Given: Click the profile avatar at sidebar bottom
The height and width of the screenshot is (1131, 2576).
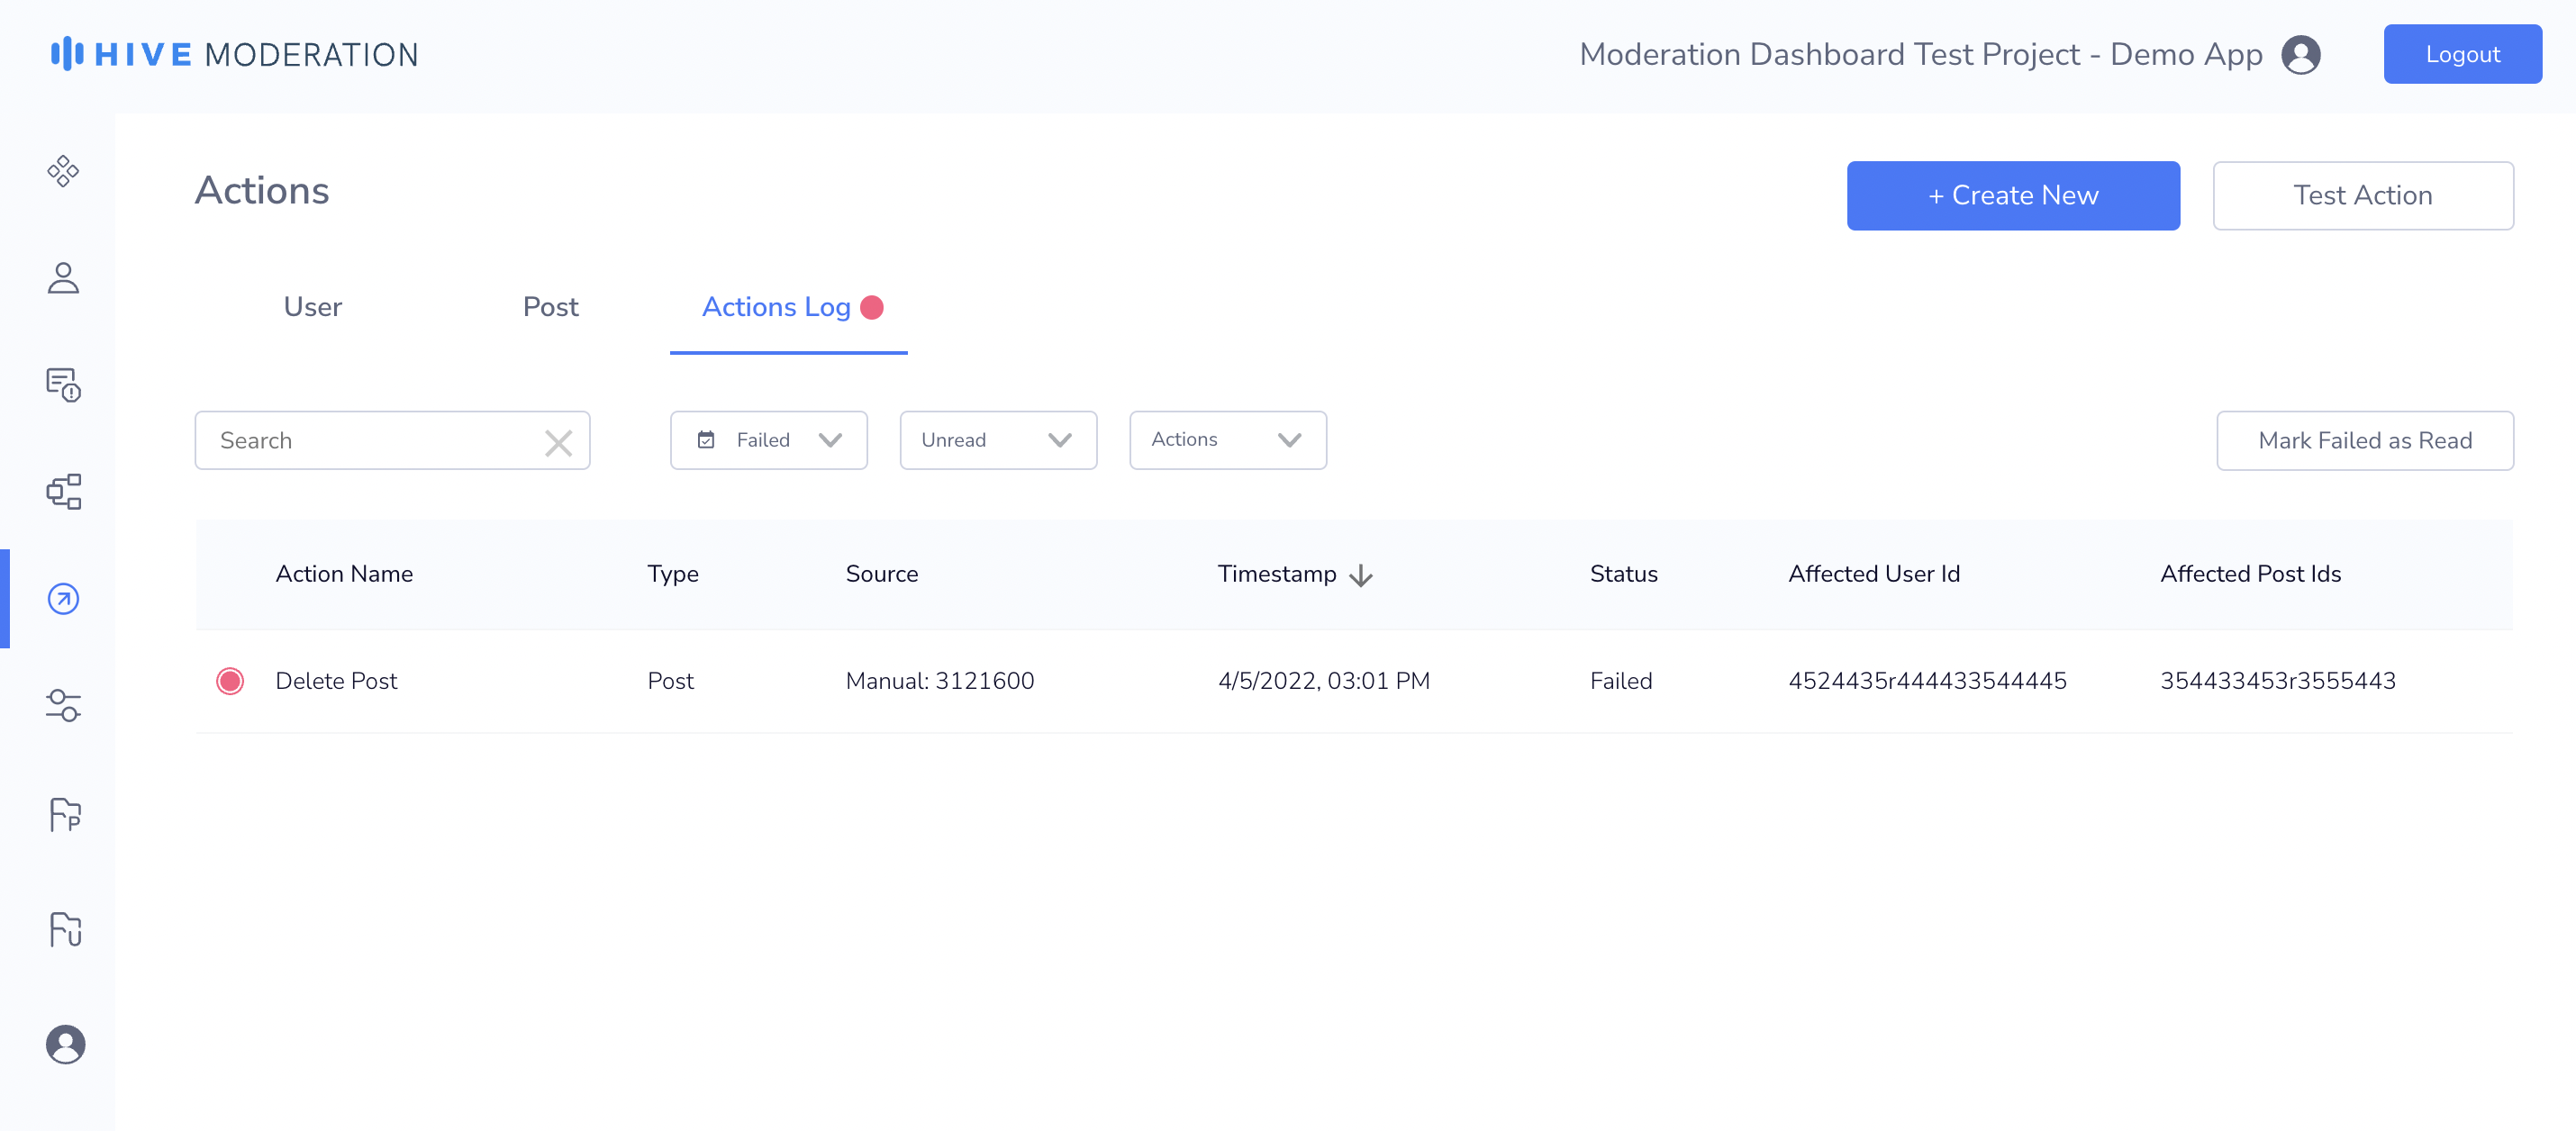Looking at the screenshot, I should click(x=65, y=1044).
